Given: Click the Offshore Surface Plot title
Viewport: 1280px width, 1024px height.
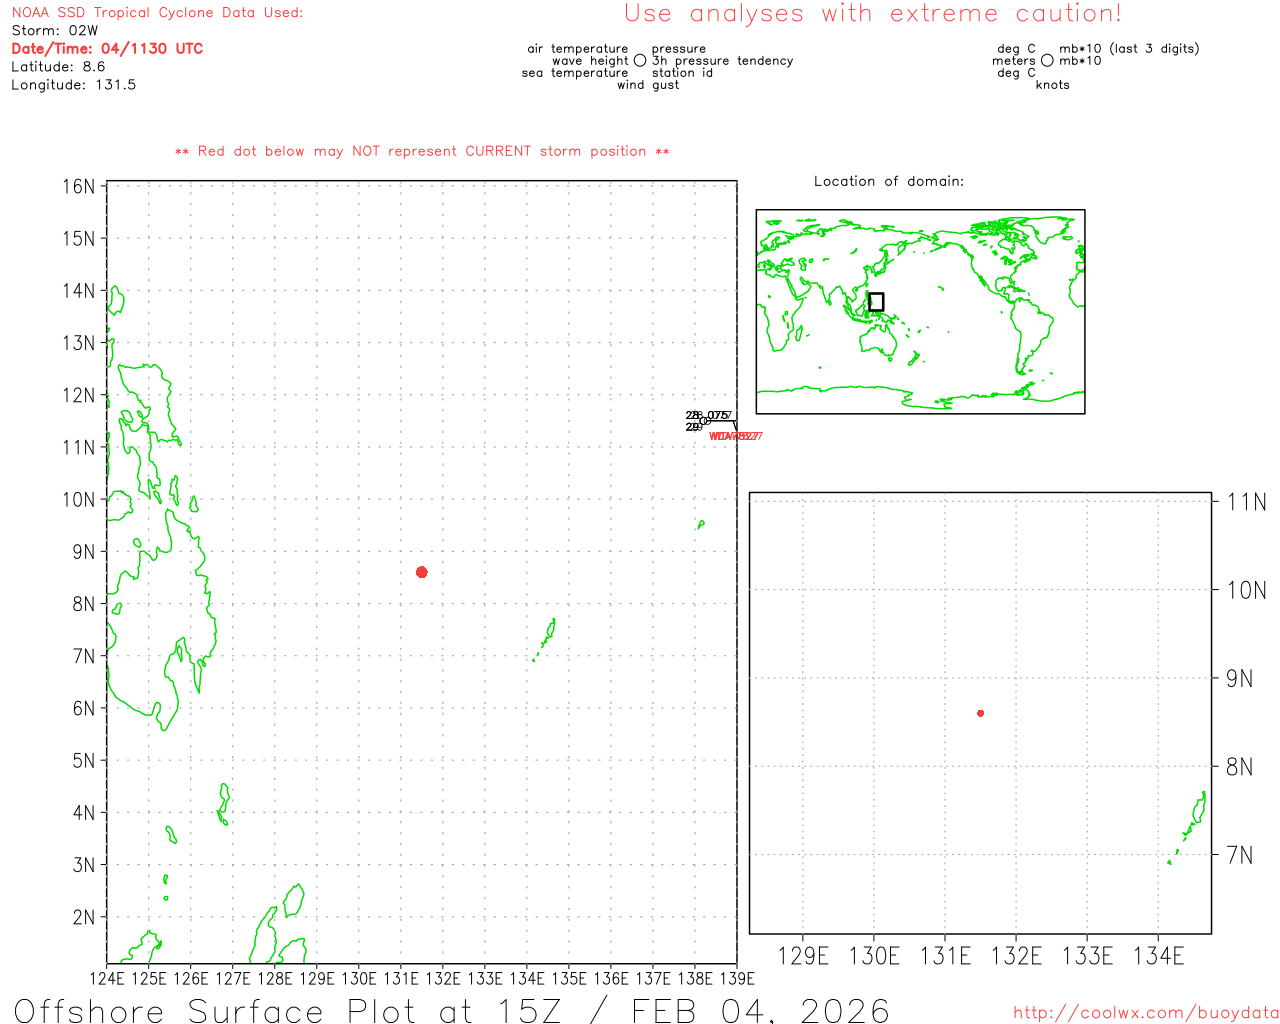Looking at the screenshot, I should coord(451,1010).
